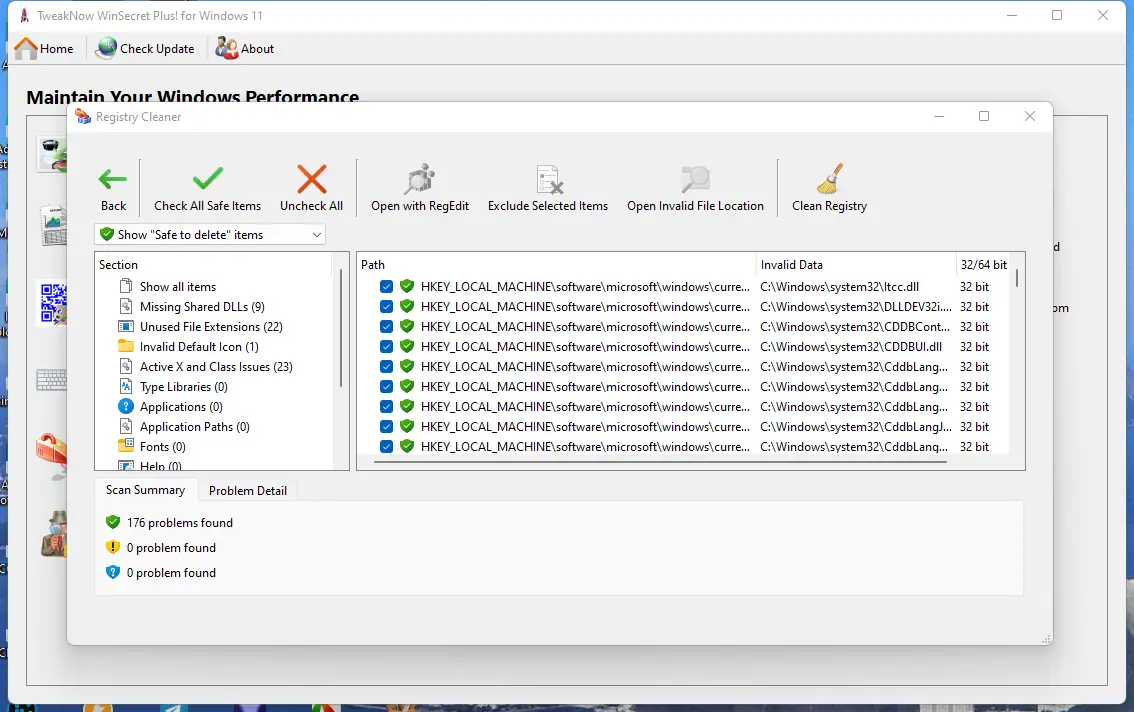Click the Missing Shared DLLs section icon
The image size is (1134, 712).
(126, 306)
